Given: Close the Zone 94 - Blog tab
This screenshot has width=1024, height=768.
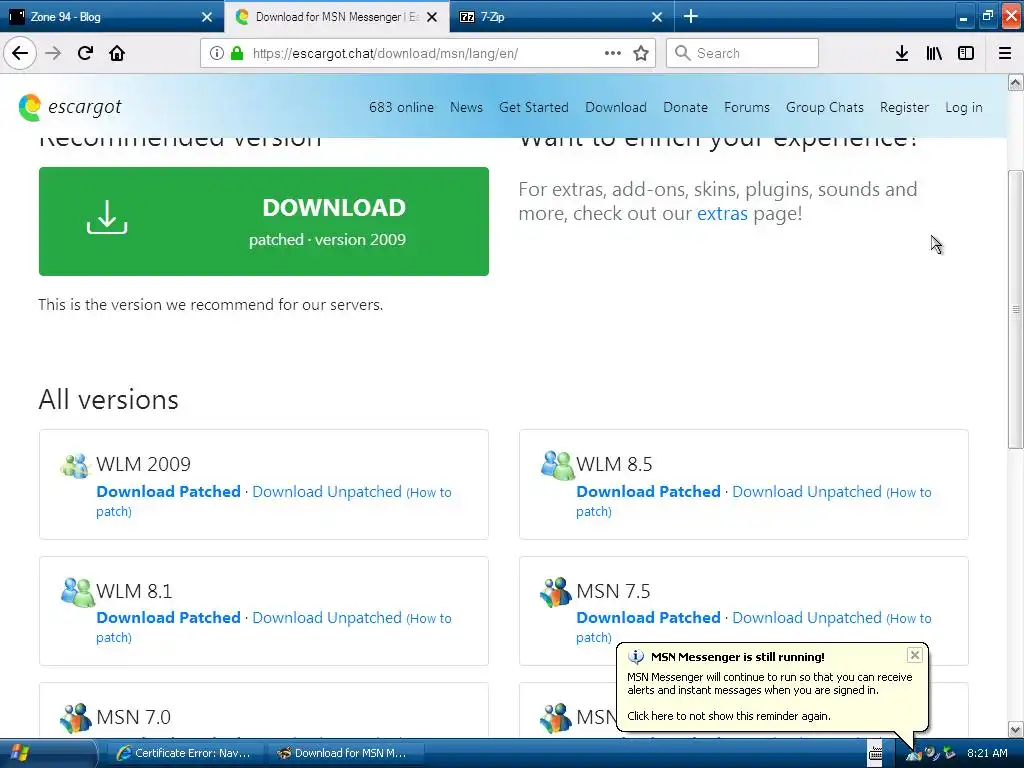Looking at the screenshot, I should coord(206,17).
